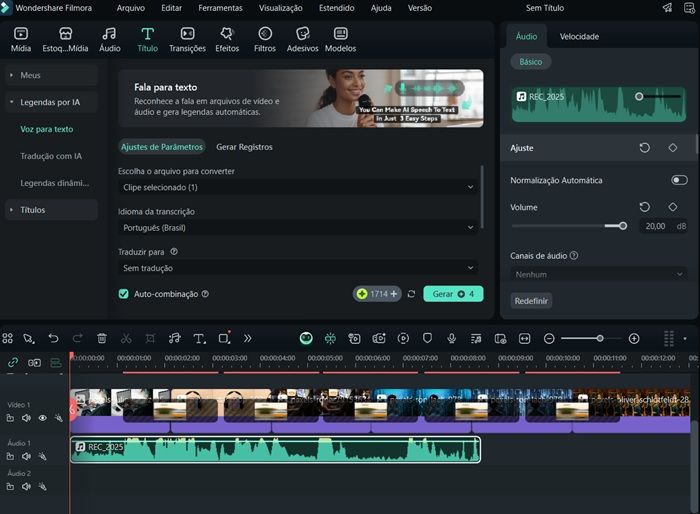Mute the Áudio 2 track

(26, 486)
